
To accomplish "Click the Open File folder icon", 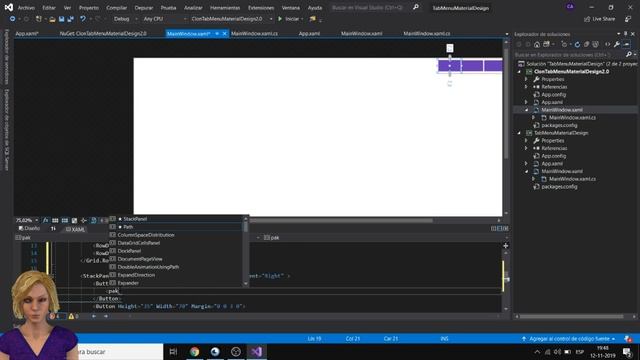I will 52,19.
